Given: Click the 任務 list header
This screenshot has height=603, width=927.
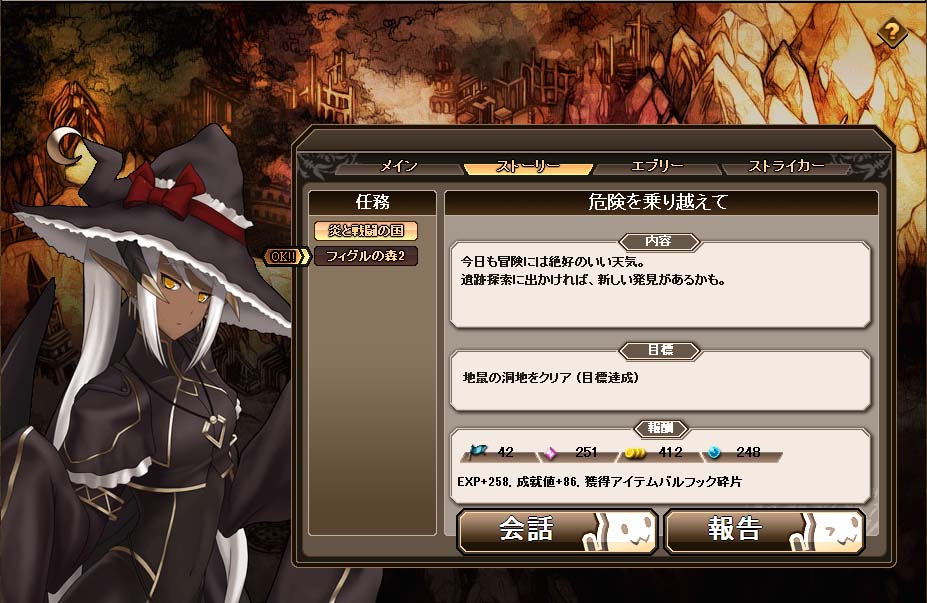Looking at the screenshot, I should coord(372,202).
